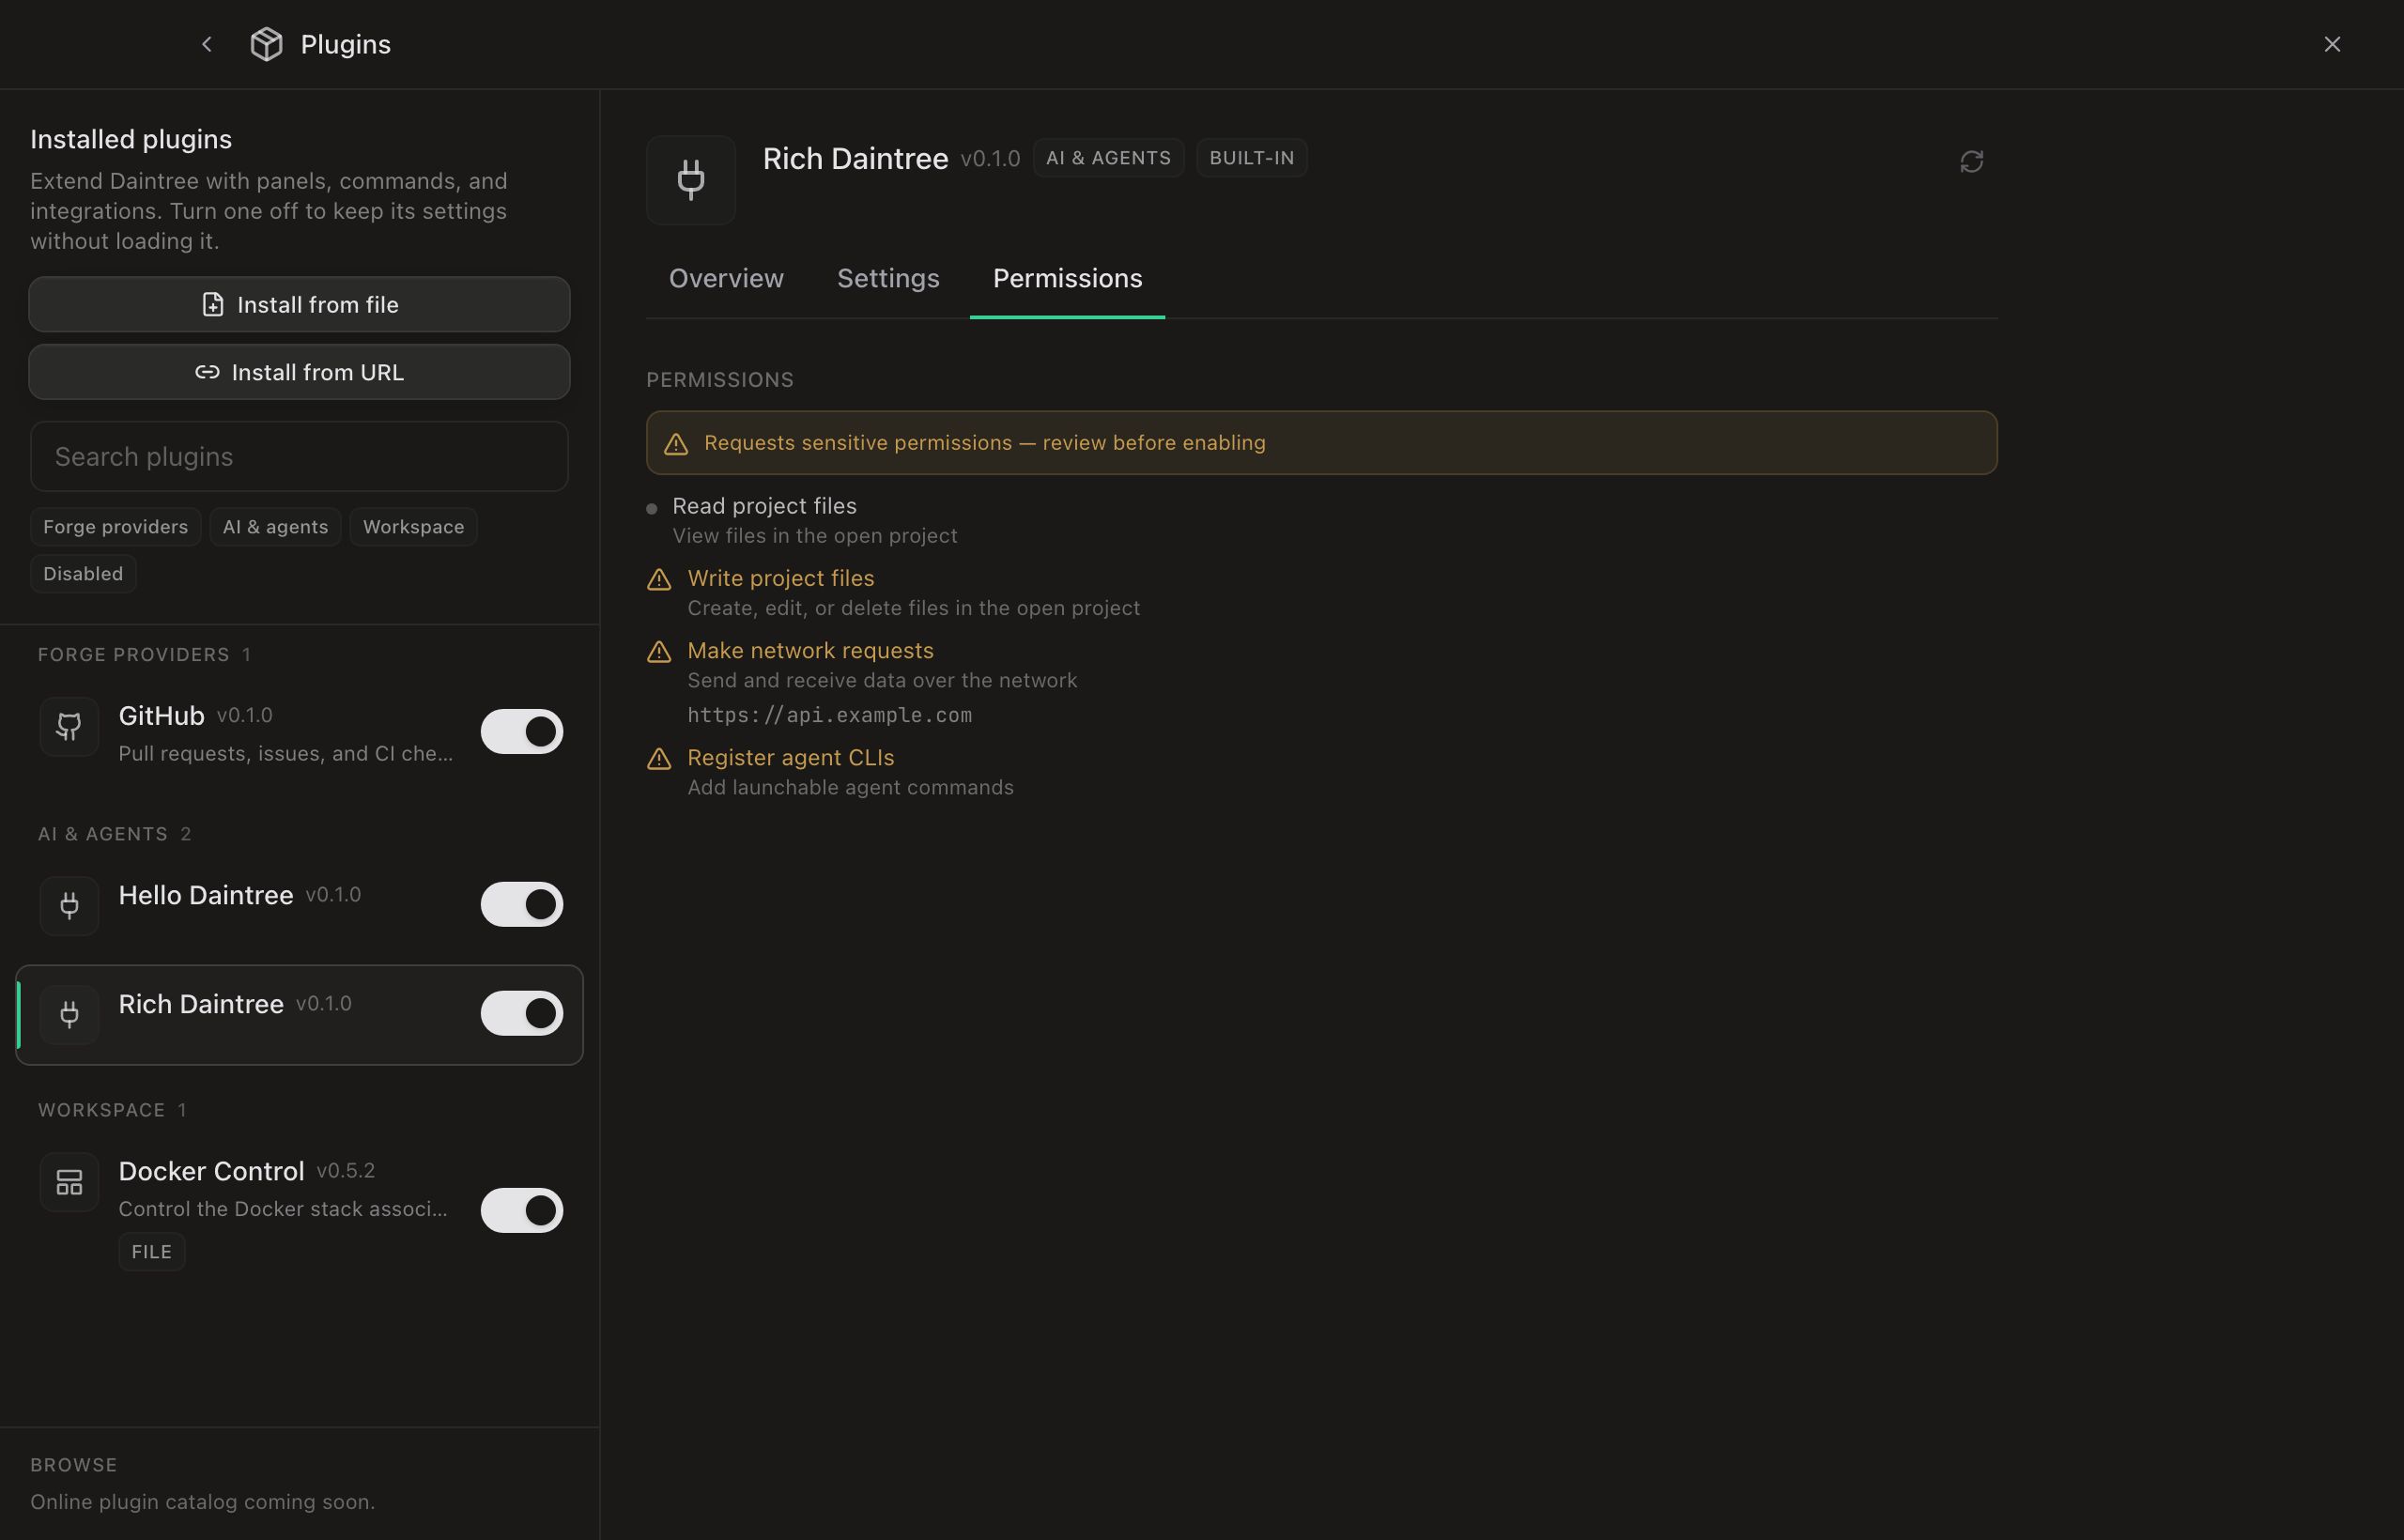
Task: Click Install from file button
Action: [299, 304]
